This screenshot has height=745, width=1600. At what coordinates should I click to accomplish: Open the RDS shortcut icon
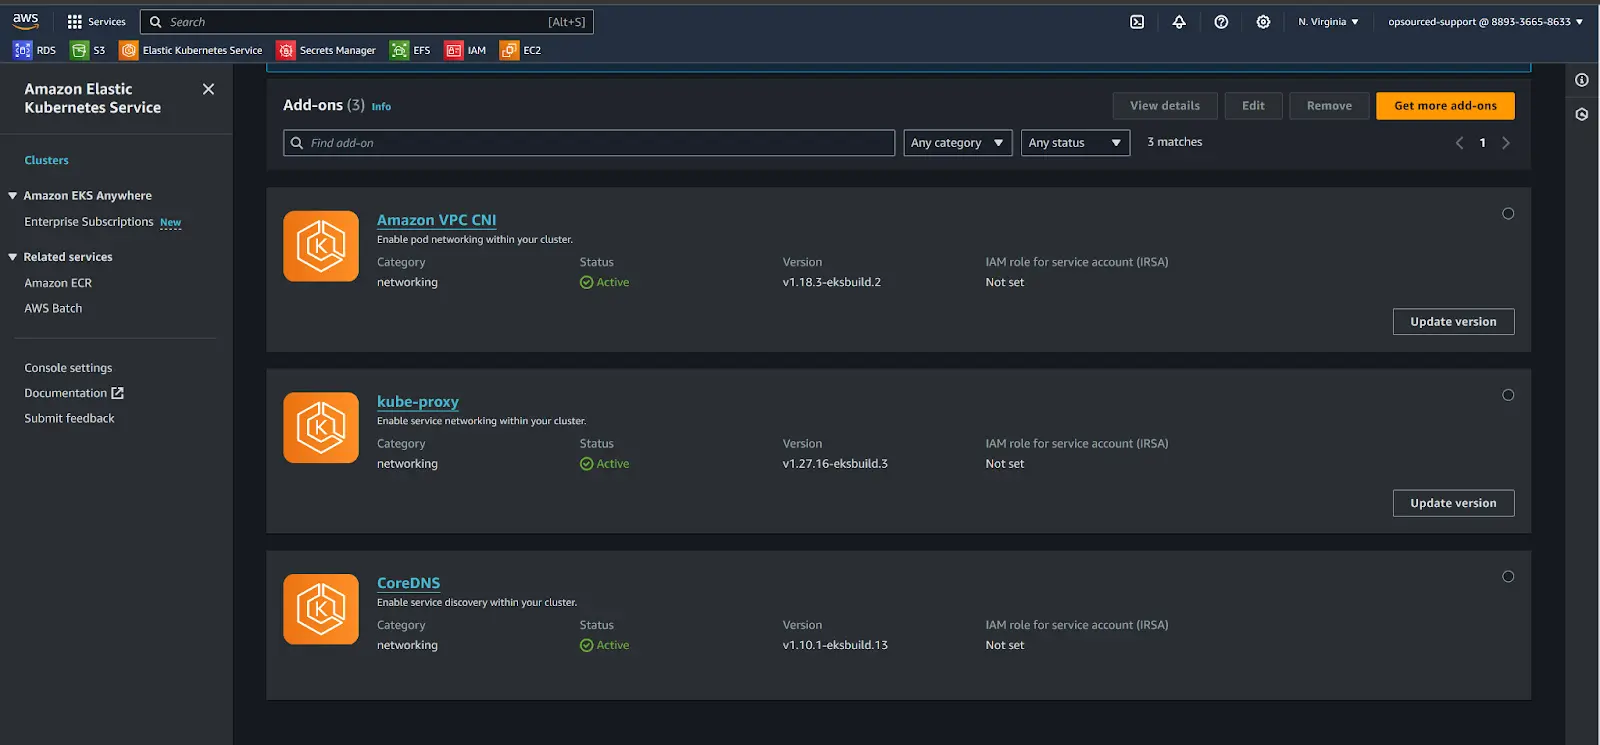[22, 50]
